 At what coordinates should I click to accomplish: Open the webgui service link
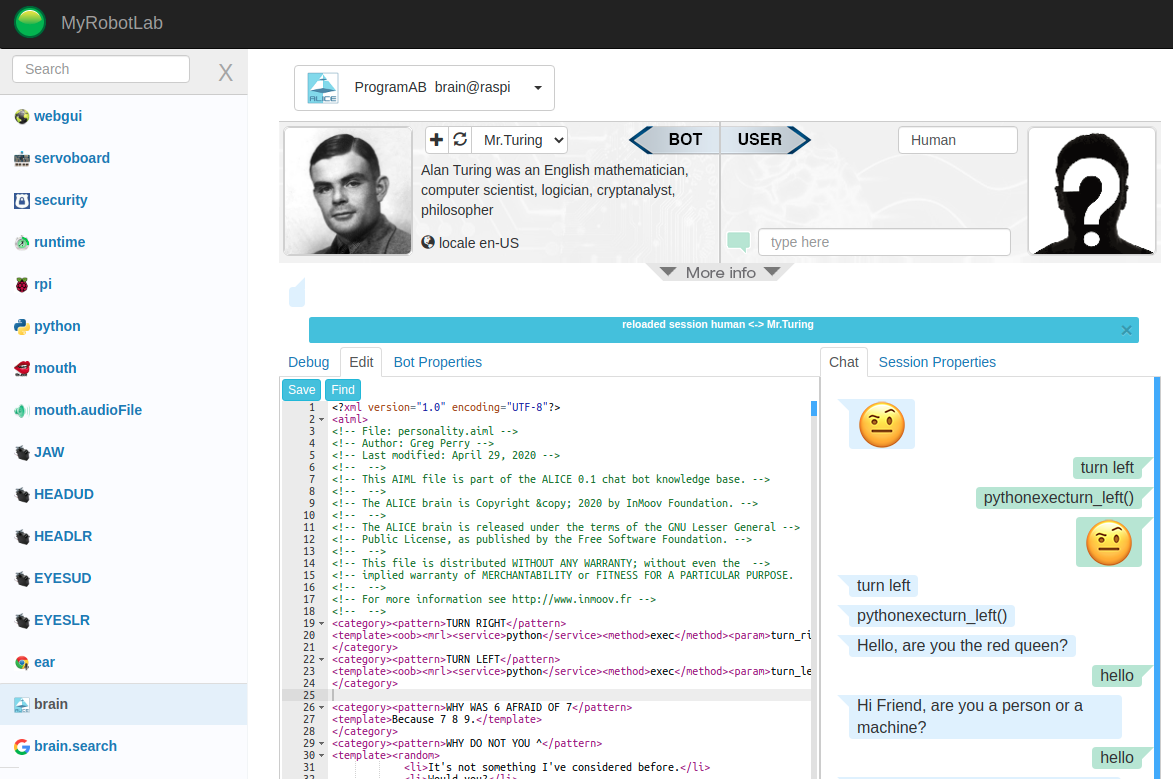58,117
